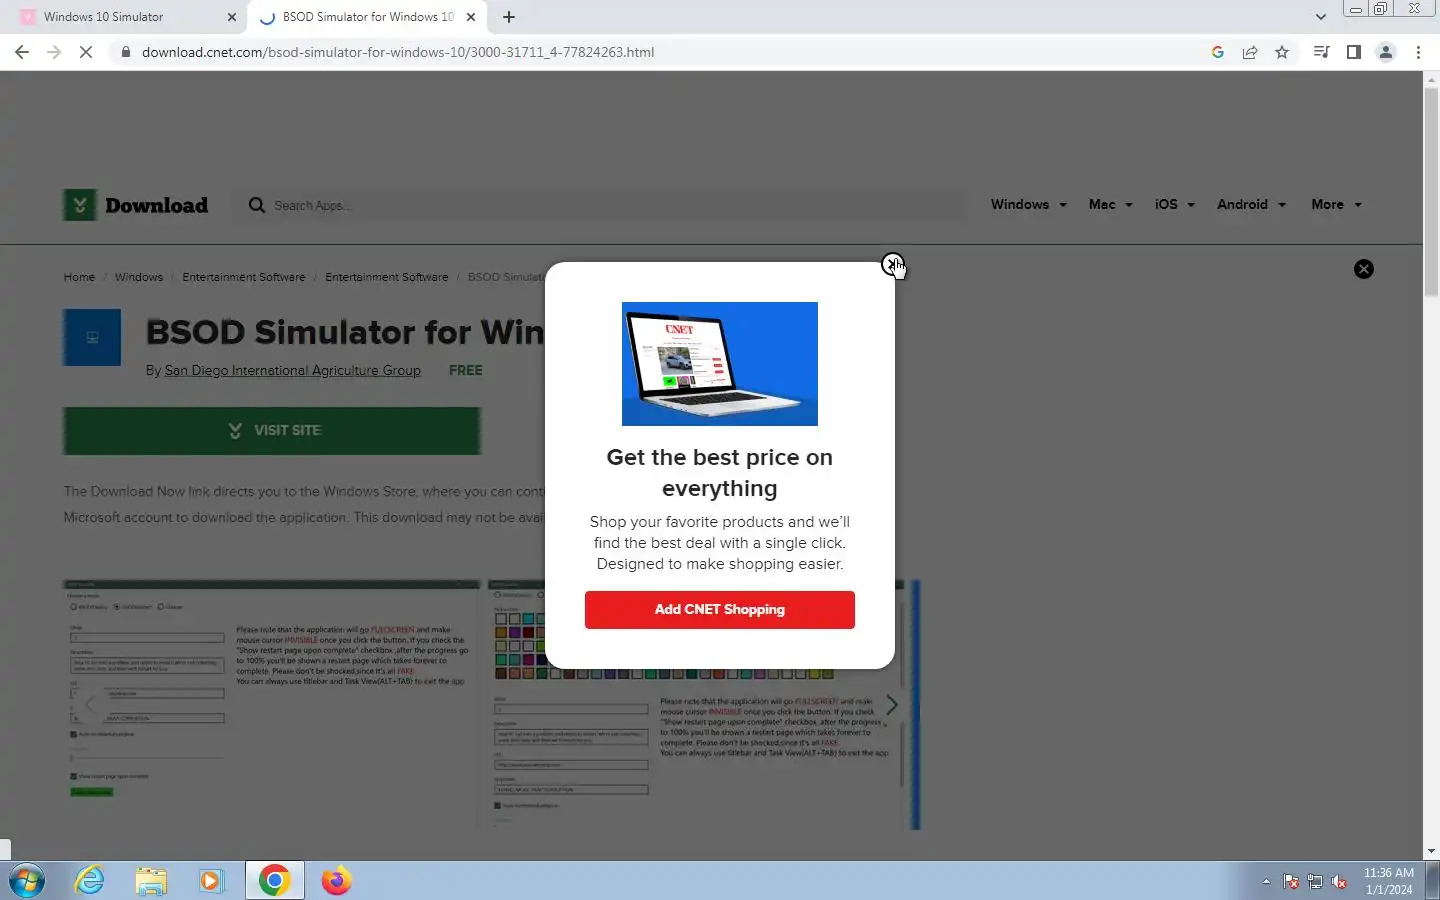Image resolution: width=1440 pixels, height=900 pixels.
Task: Show next screenshot with right chevron
Action: click(892, 705)
